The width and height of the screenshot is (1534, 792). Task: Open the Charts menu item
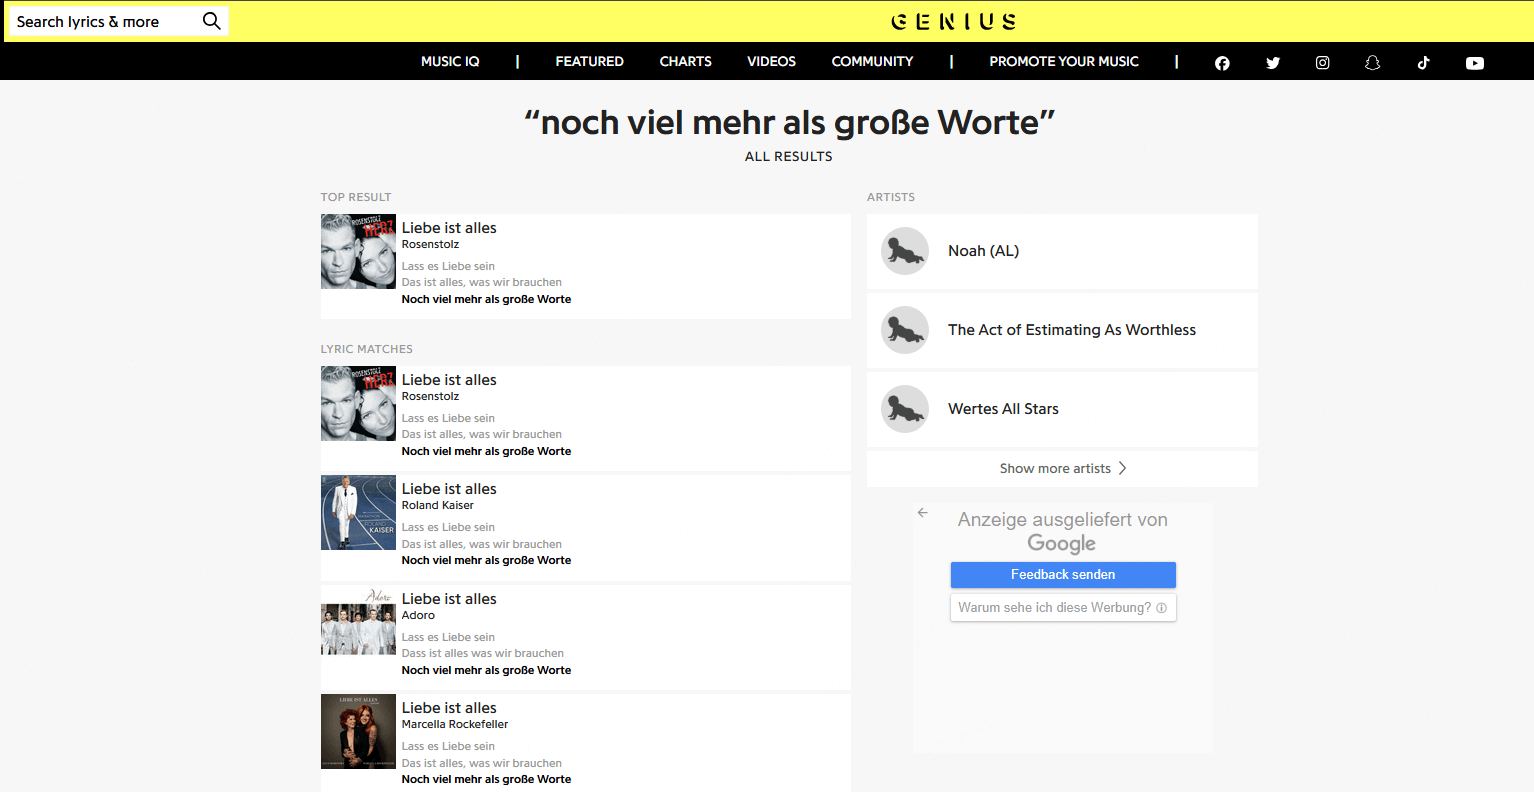(686, 61)
